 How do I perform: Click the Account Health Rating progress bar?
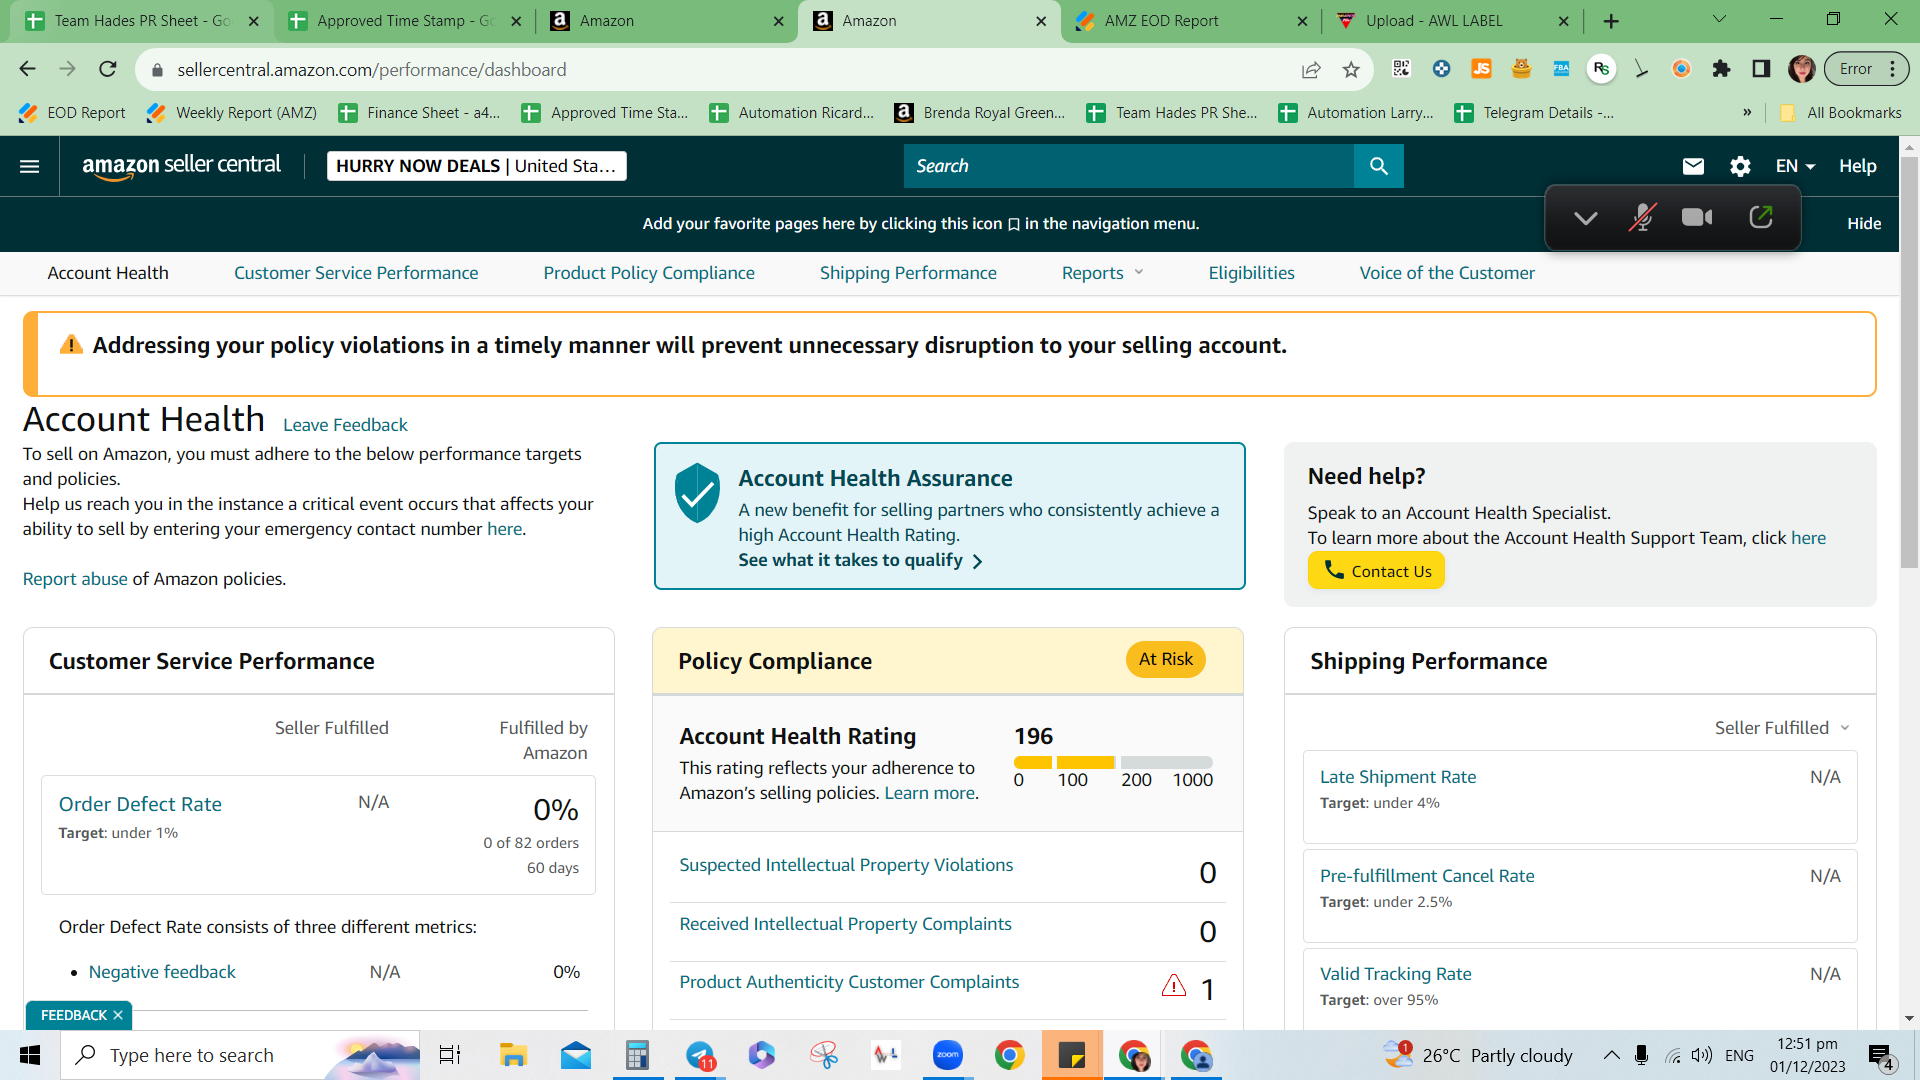click(1113, 762)
